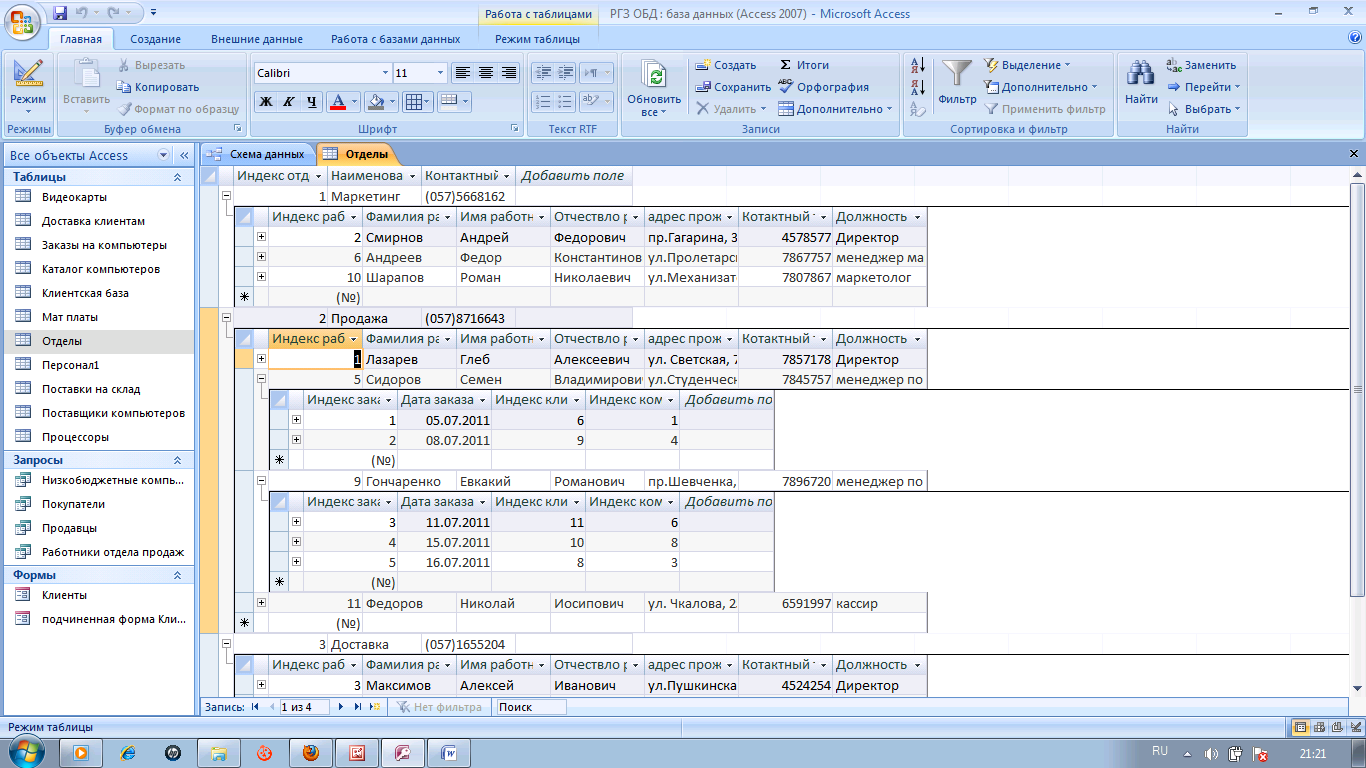Open the Внешние данные ribbon tab
Image resolution: width=1366 pixels, height=768 pixels.
click(x=256, y=39)
